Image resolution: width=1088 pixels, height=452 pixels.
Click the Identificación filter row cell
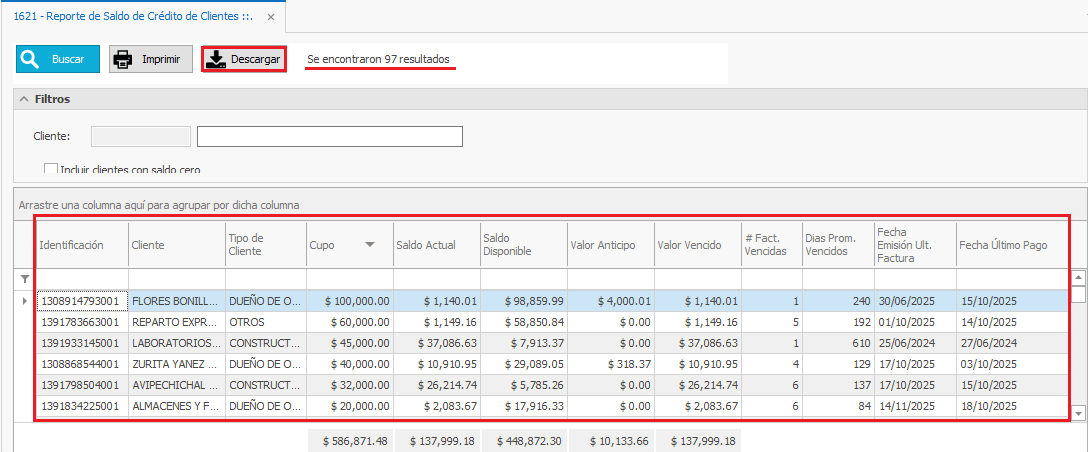tap(81, 279)
